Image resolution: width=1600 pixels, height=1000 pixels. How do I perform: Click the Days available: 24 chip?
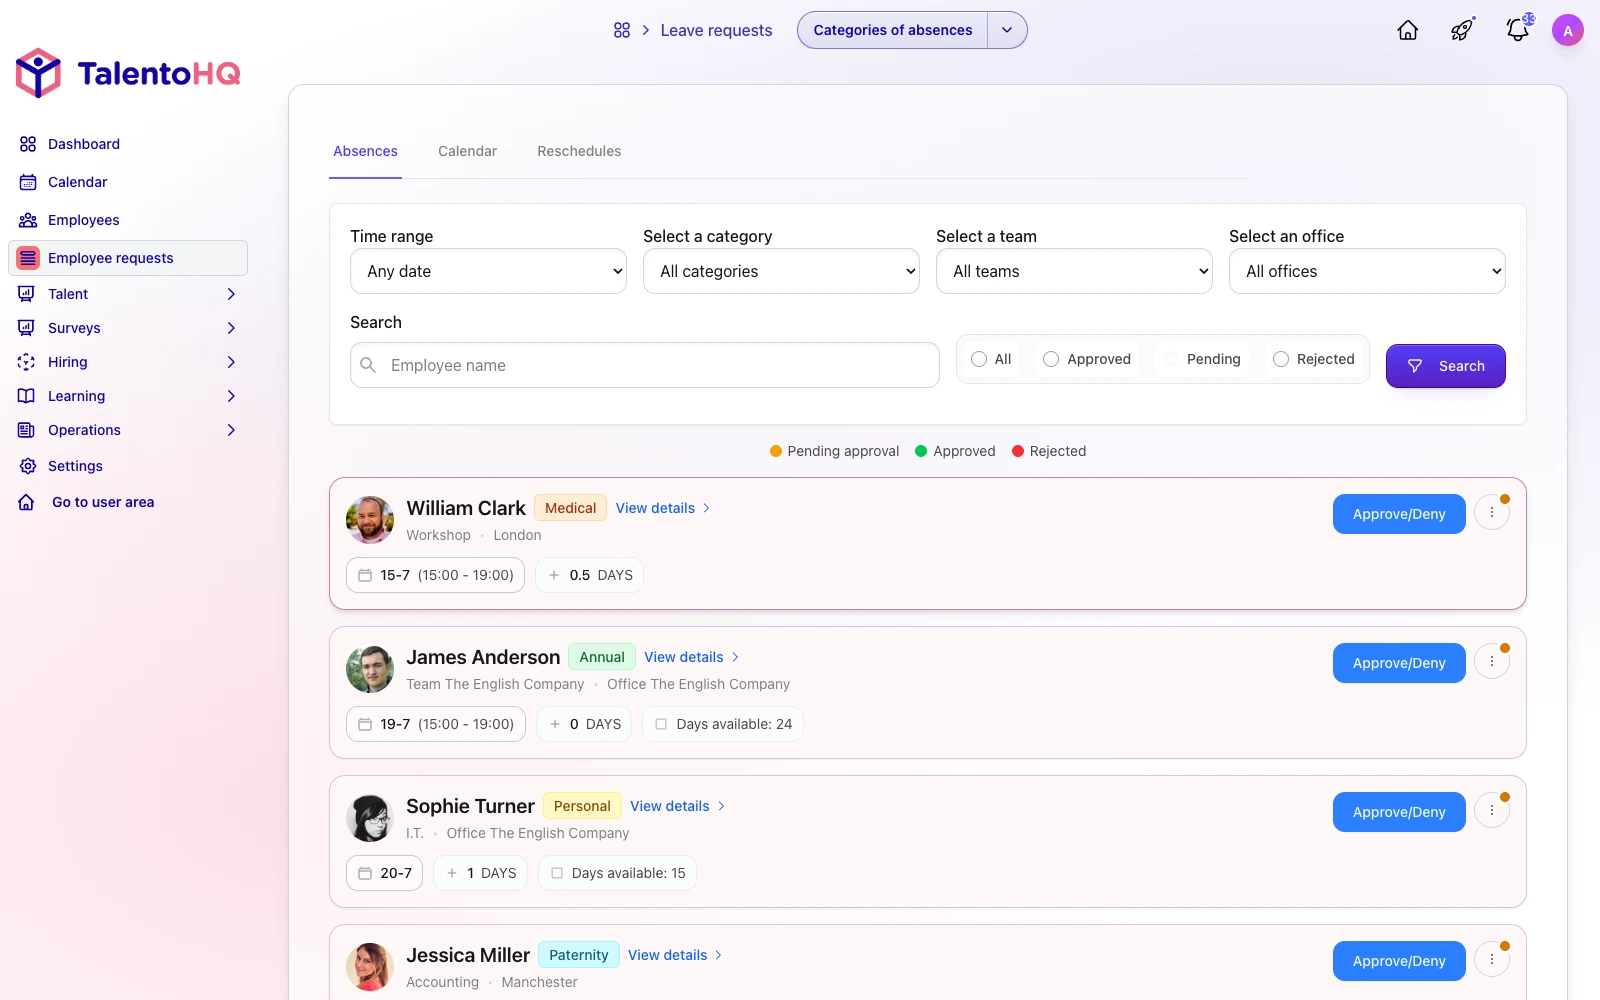(723, 724)
